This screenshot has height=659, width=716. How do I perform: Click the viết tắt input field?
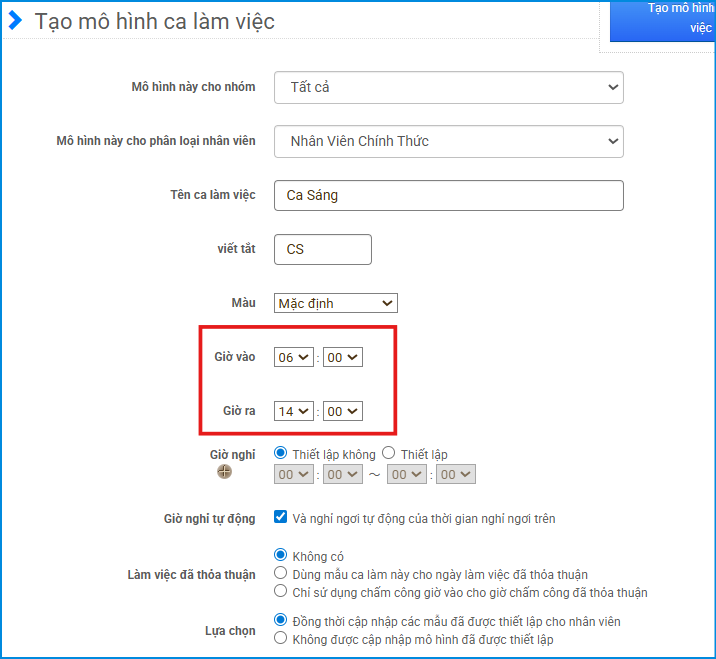pyautogui.click(x=322, y=249)
